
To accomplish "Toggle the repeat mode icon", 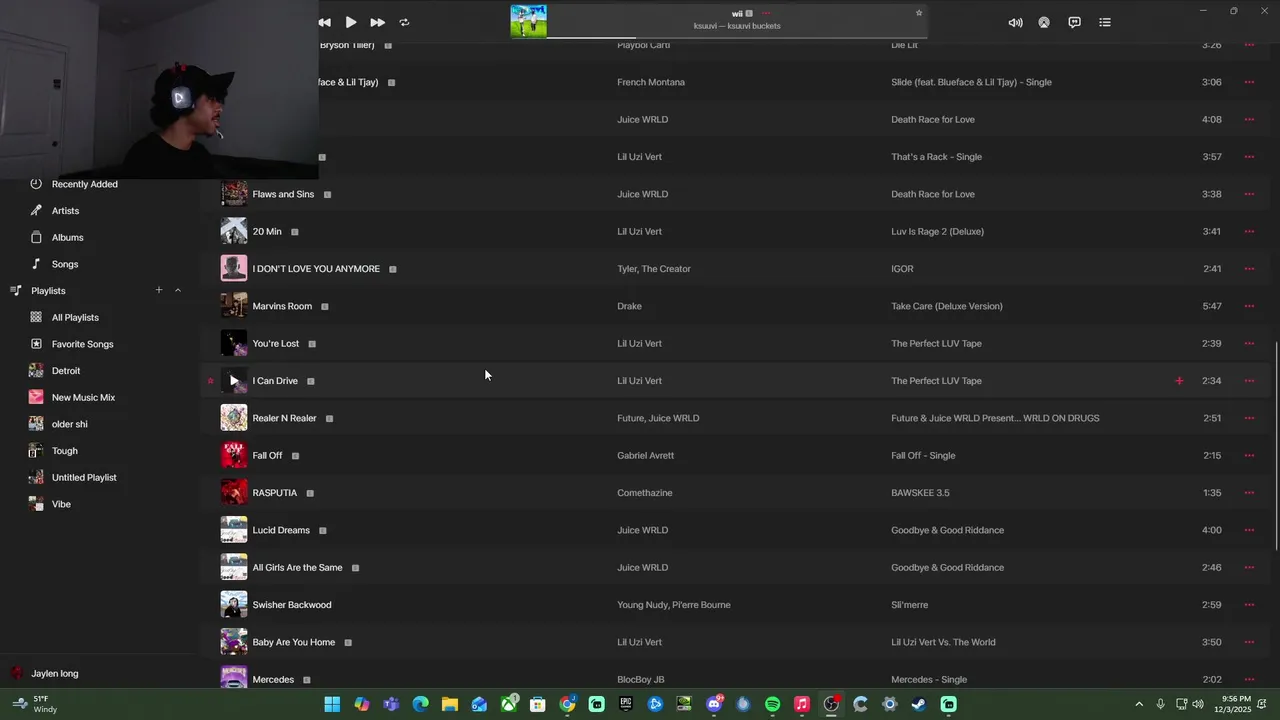I will tap(404, 22).
